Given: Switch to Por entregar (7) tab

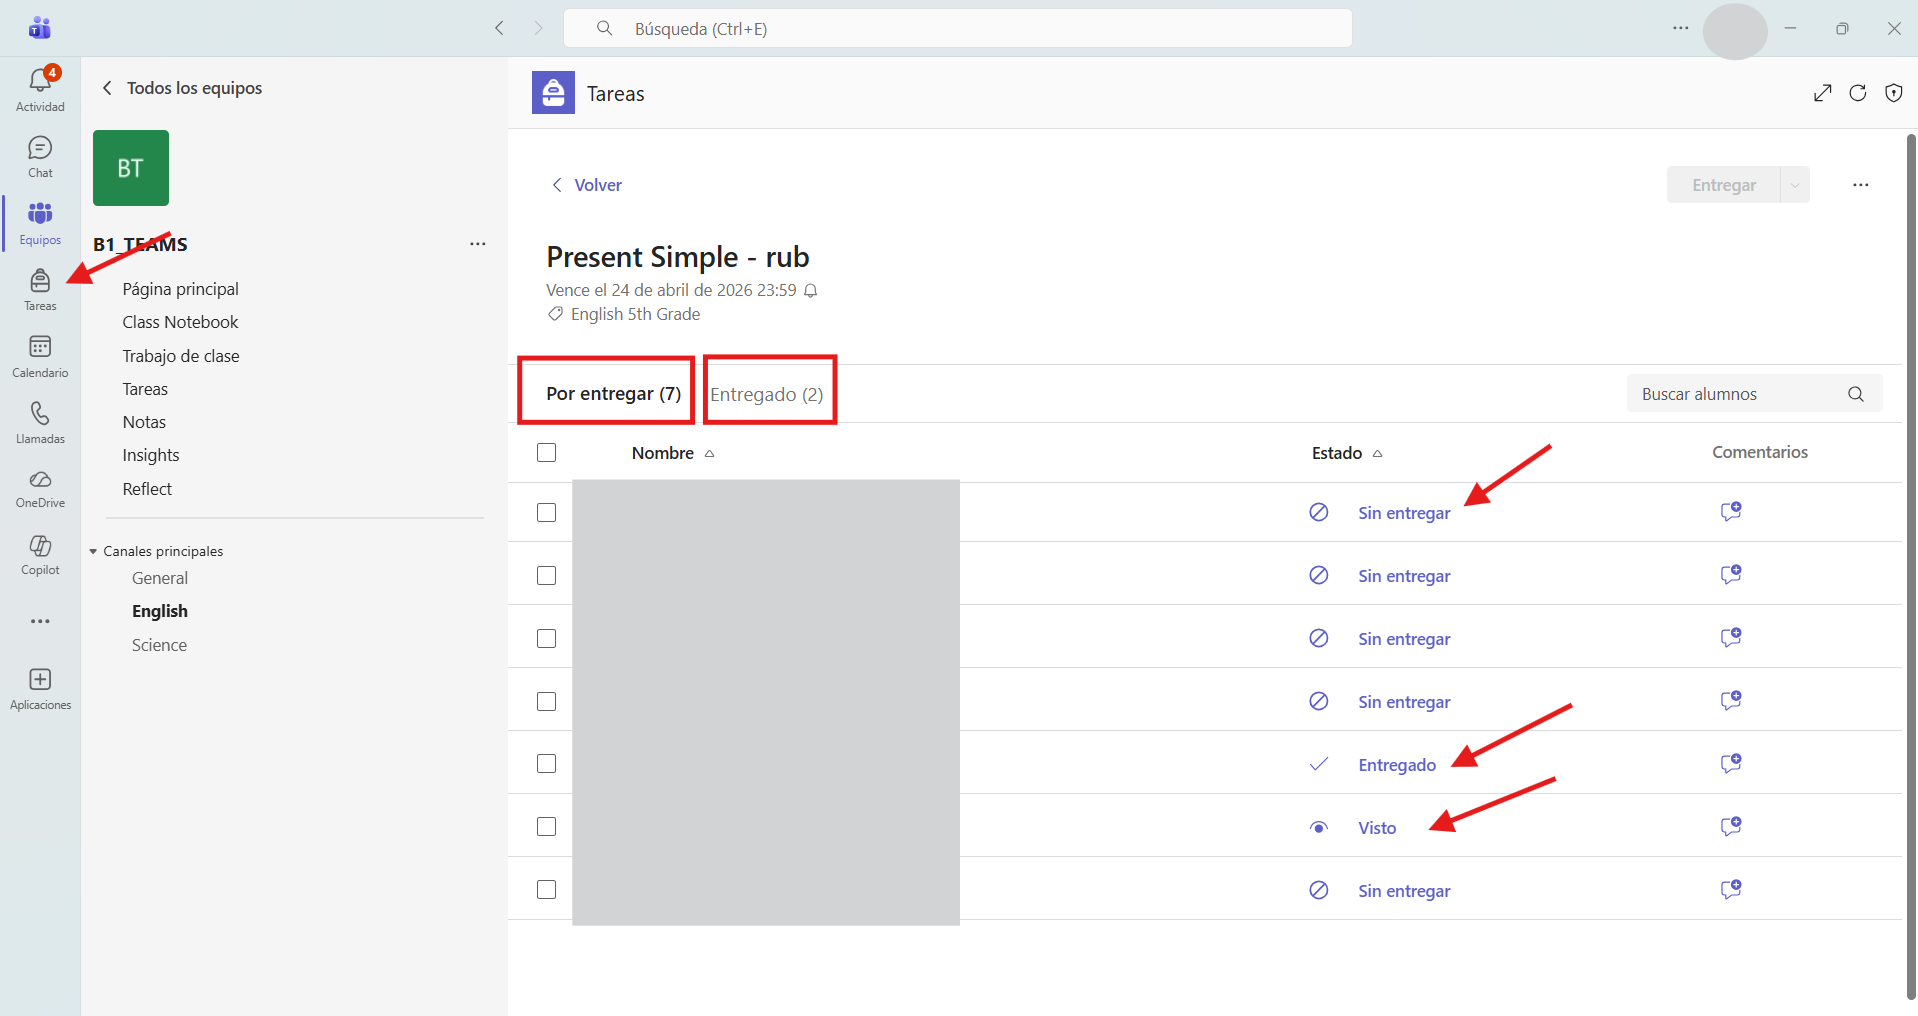Looking at the screenshot, I should (613, 394).
